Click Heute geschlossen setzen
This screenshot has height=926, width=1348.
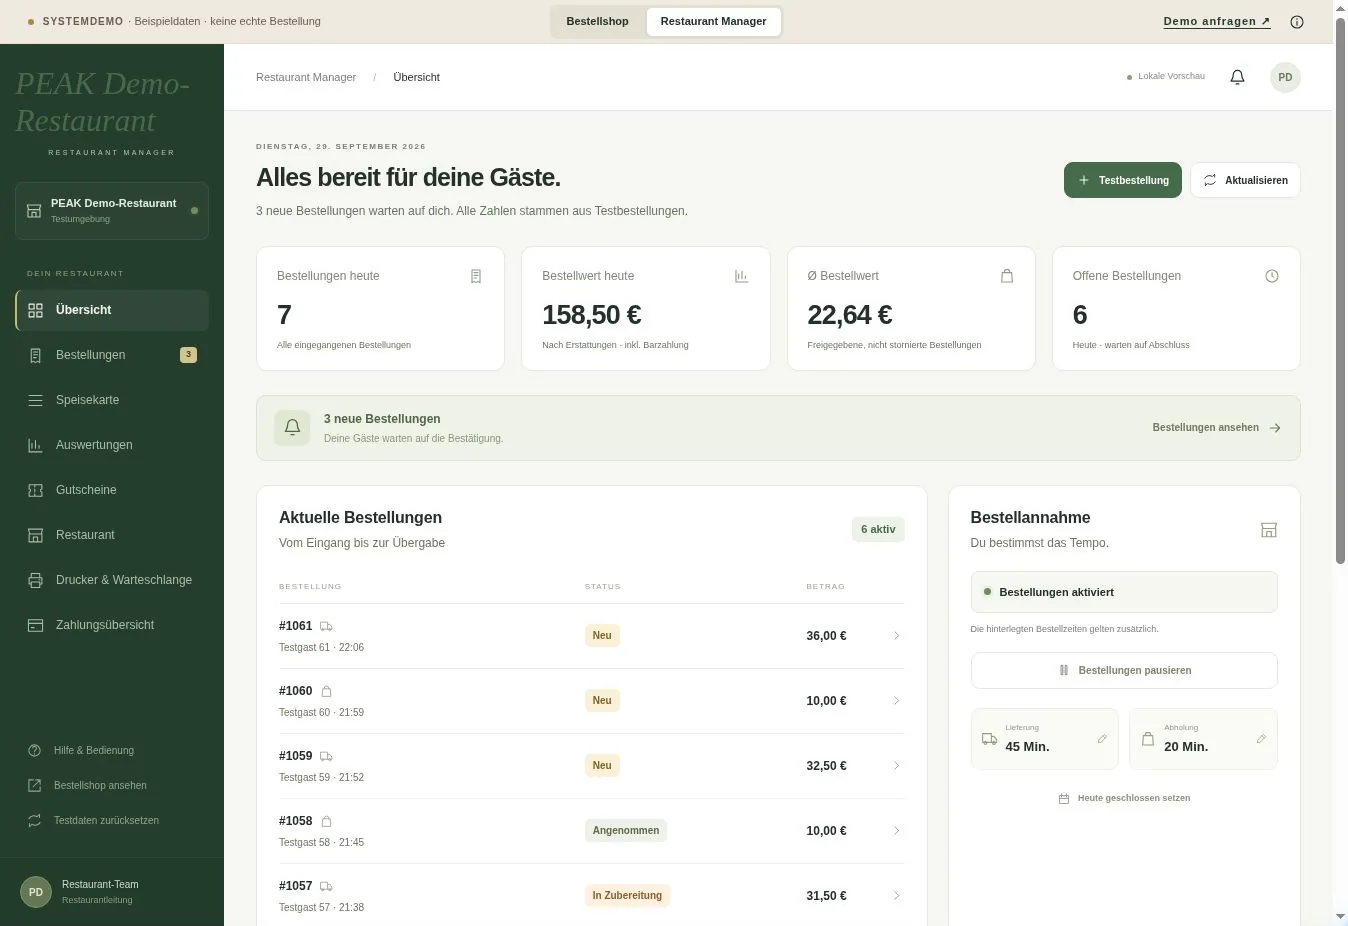1124,799
